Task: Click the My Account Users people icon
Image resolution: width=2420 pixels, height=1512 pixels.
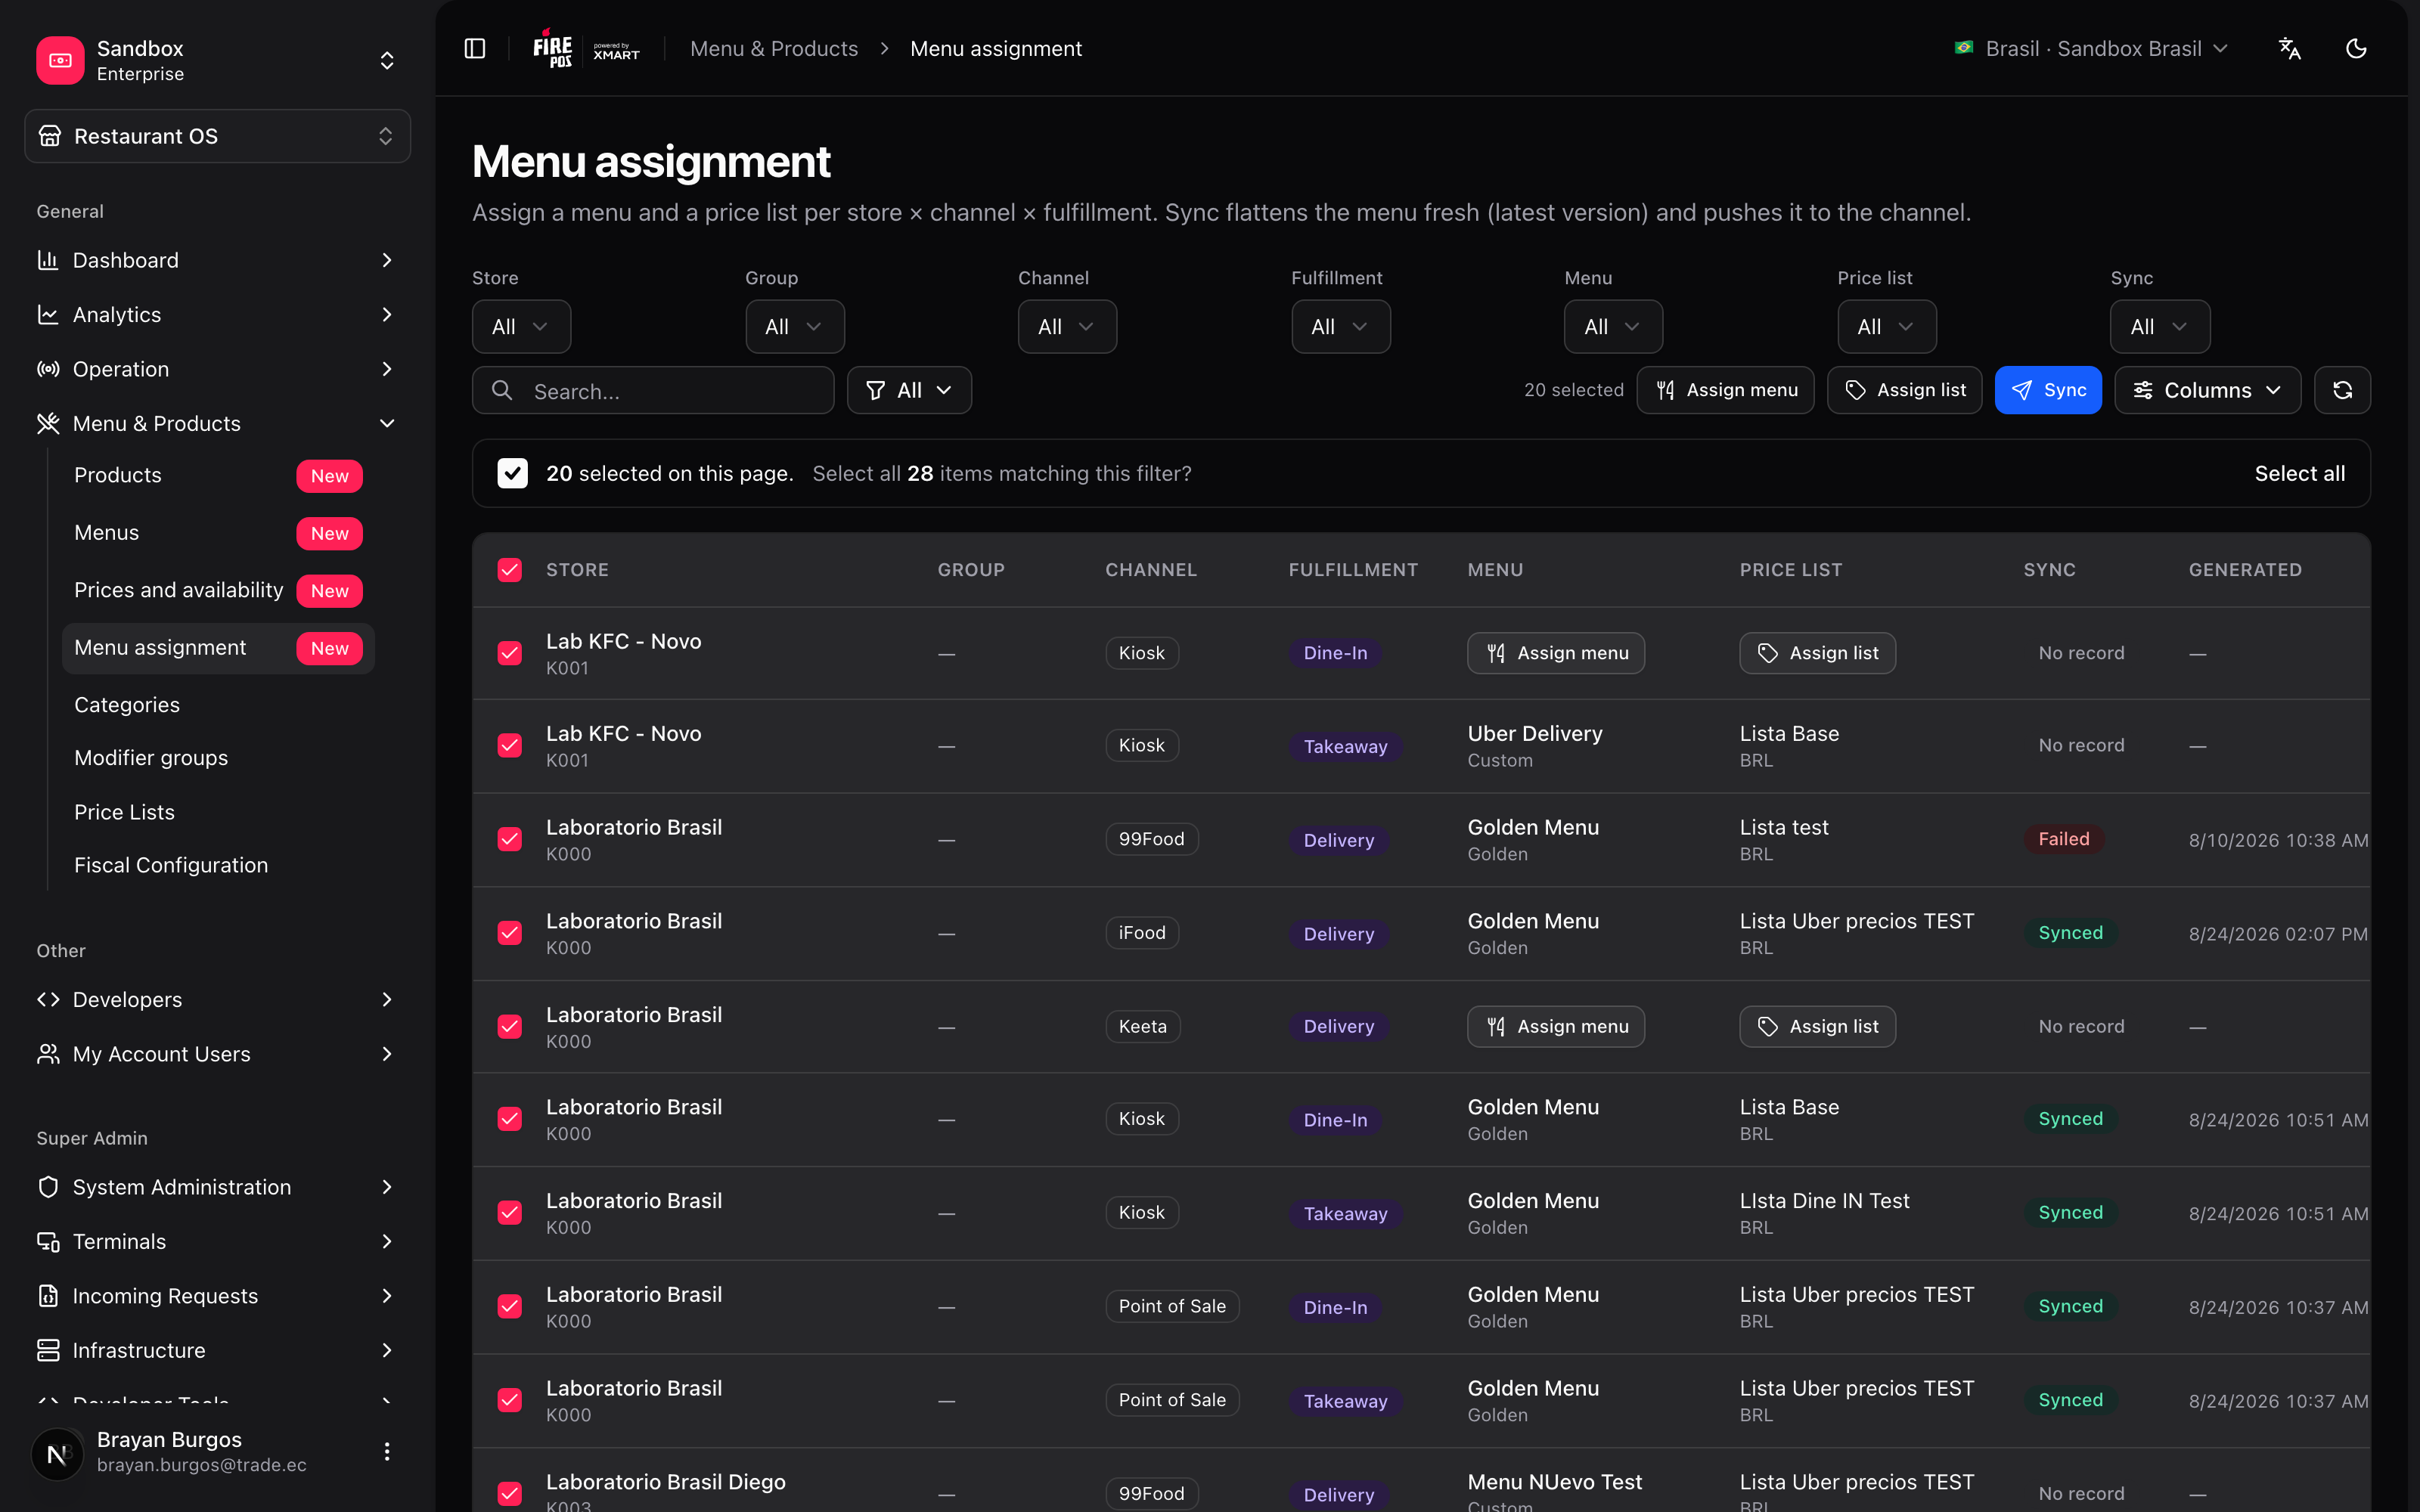Action: [x=48, y=1054]
